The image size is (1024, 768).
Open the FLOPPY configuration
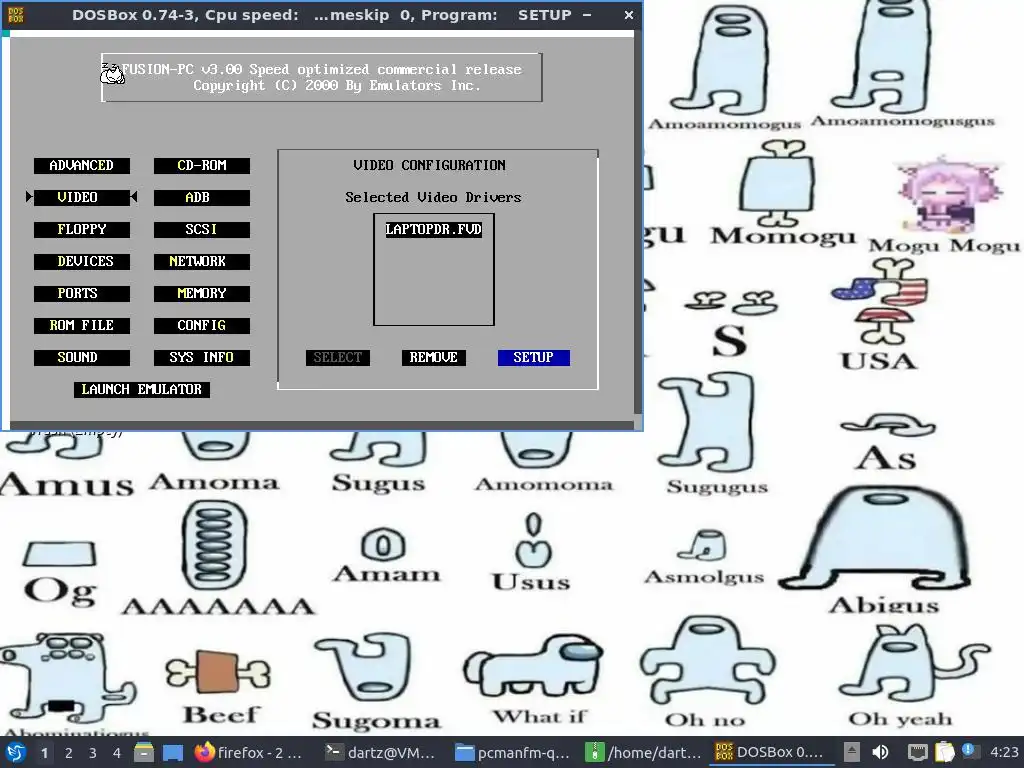pos(82,230)
